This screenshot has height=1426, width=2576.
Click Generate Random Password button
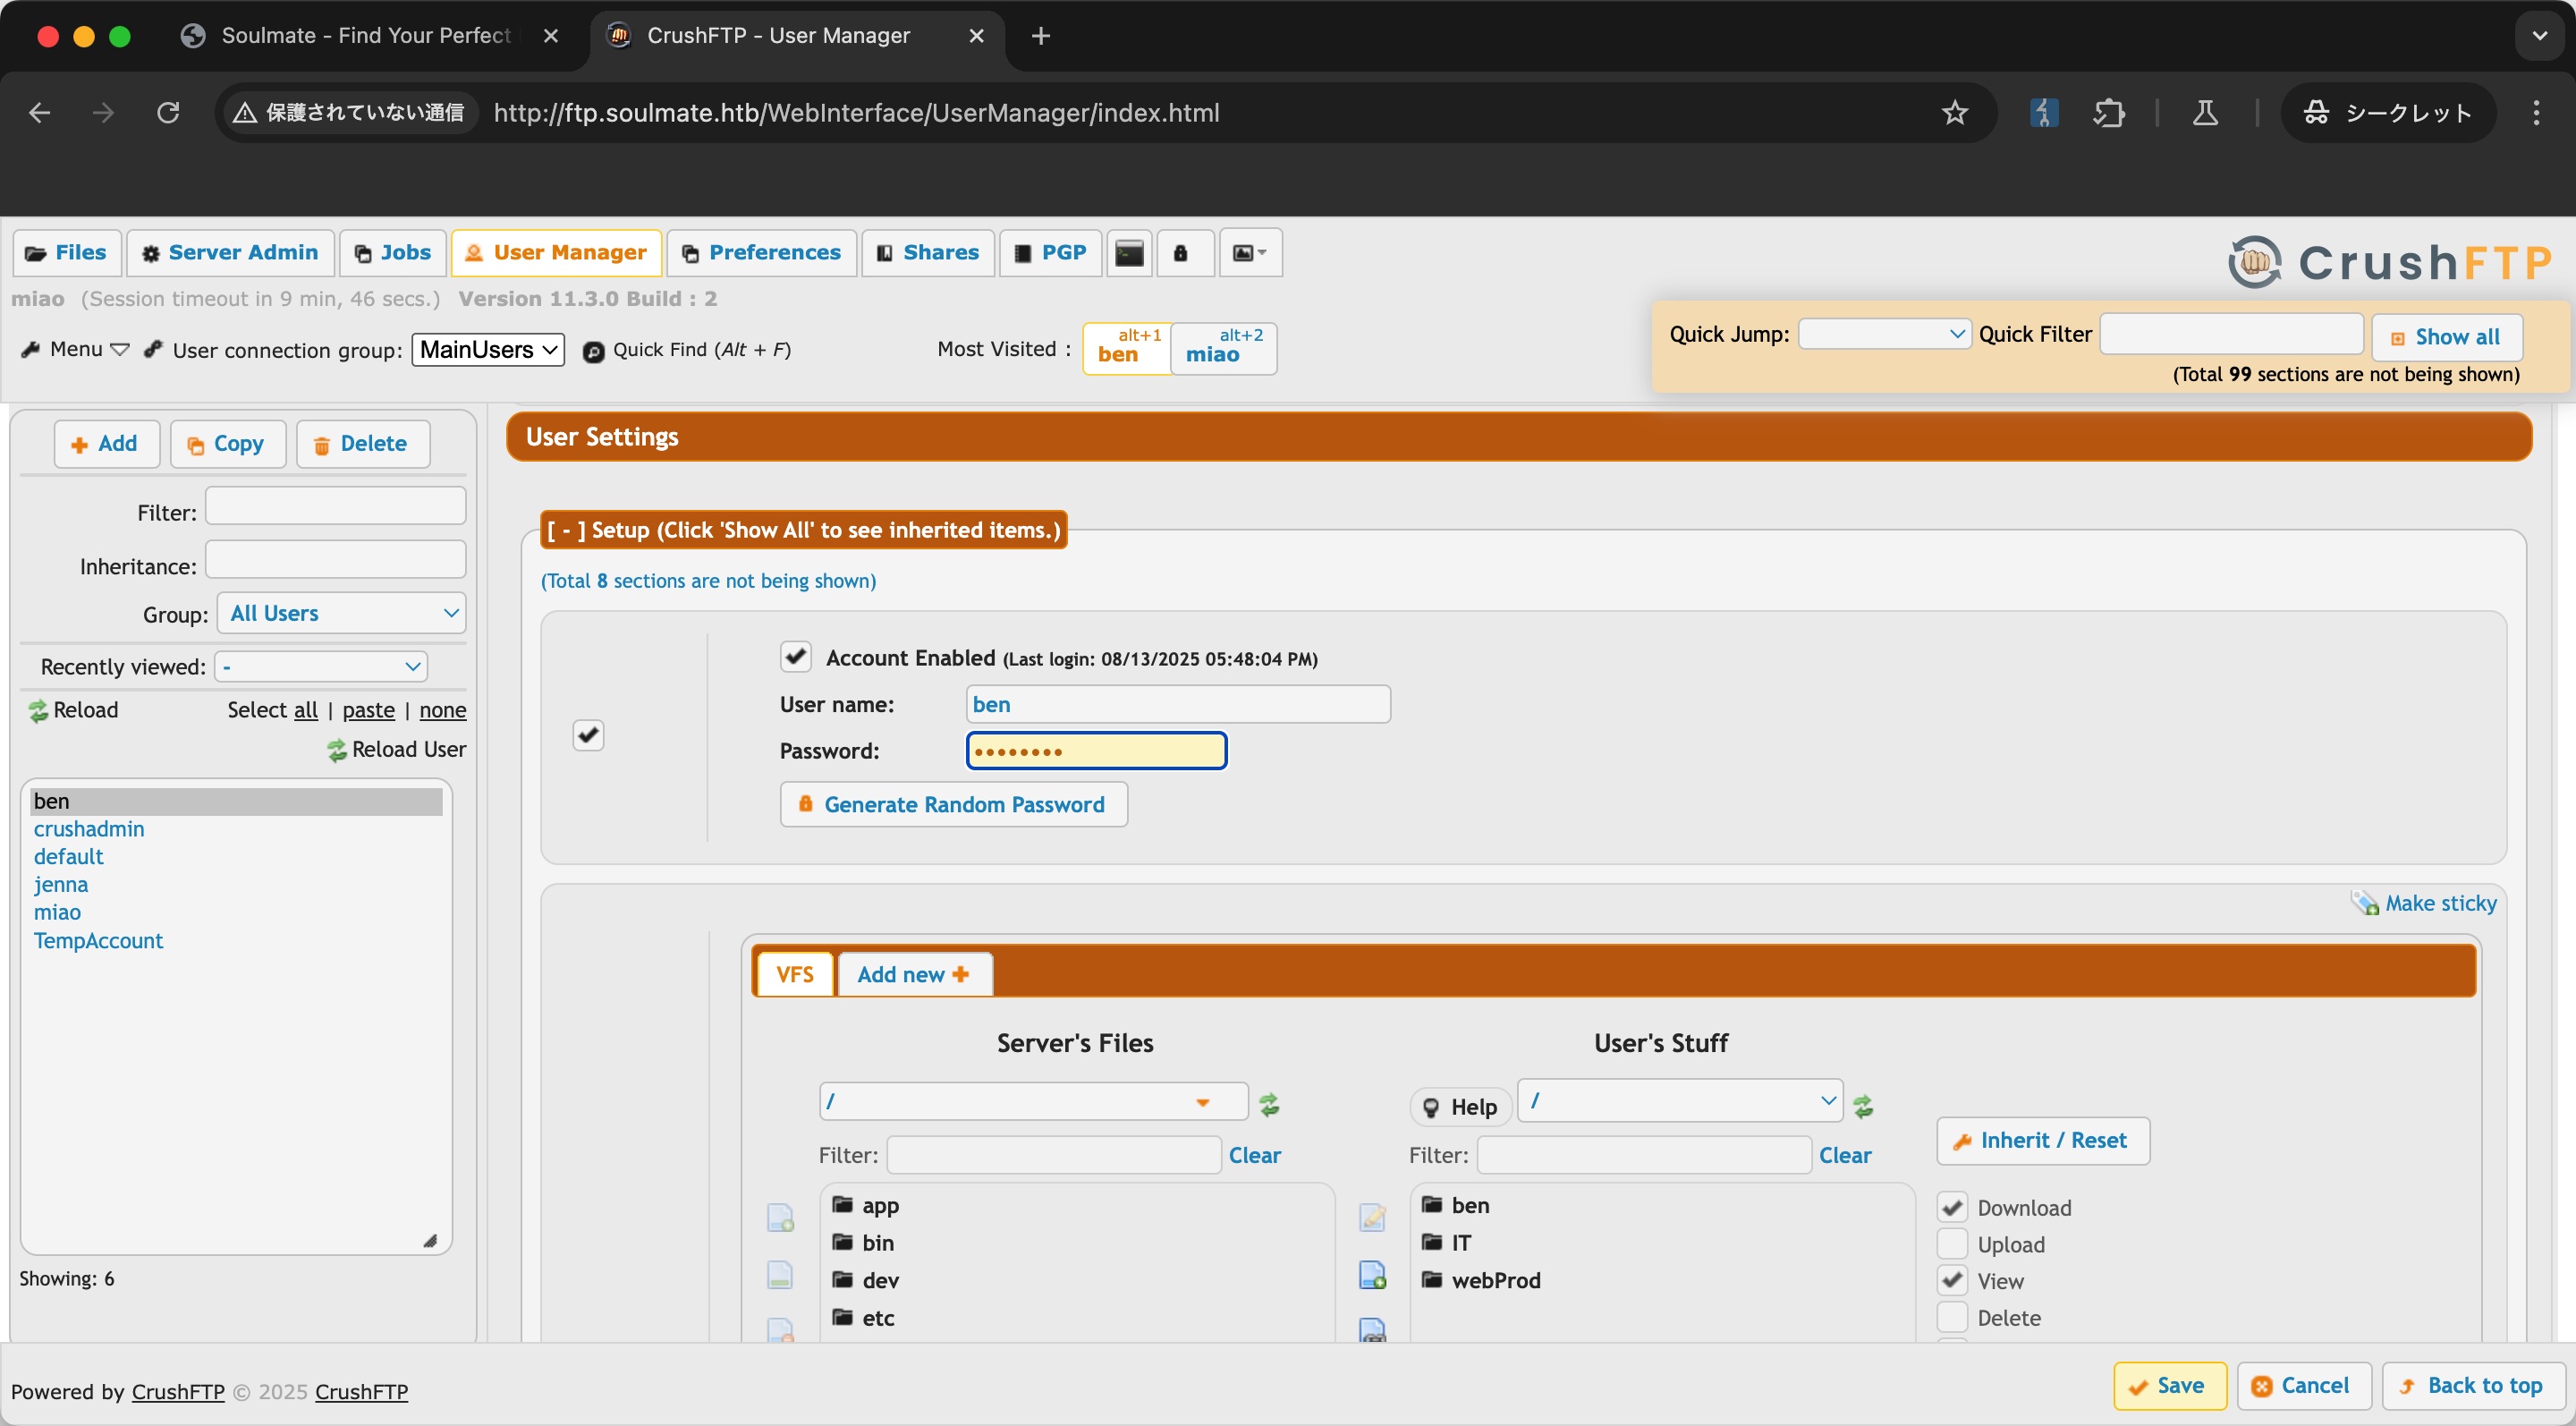click(x=953, y=804)
